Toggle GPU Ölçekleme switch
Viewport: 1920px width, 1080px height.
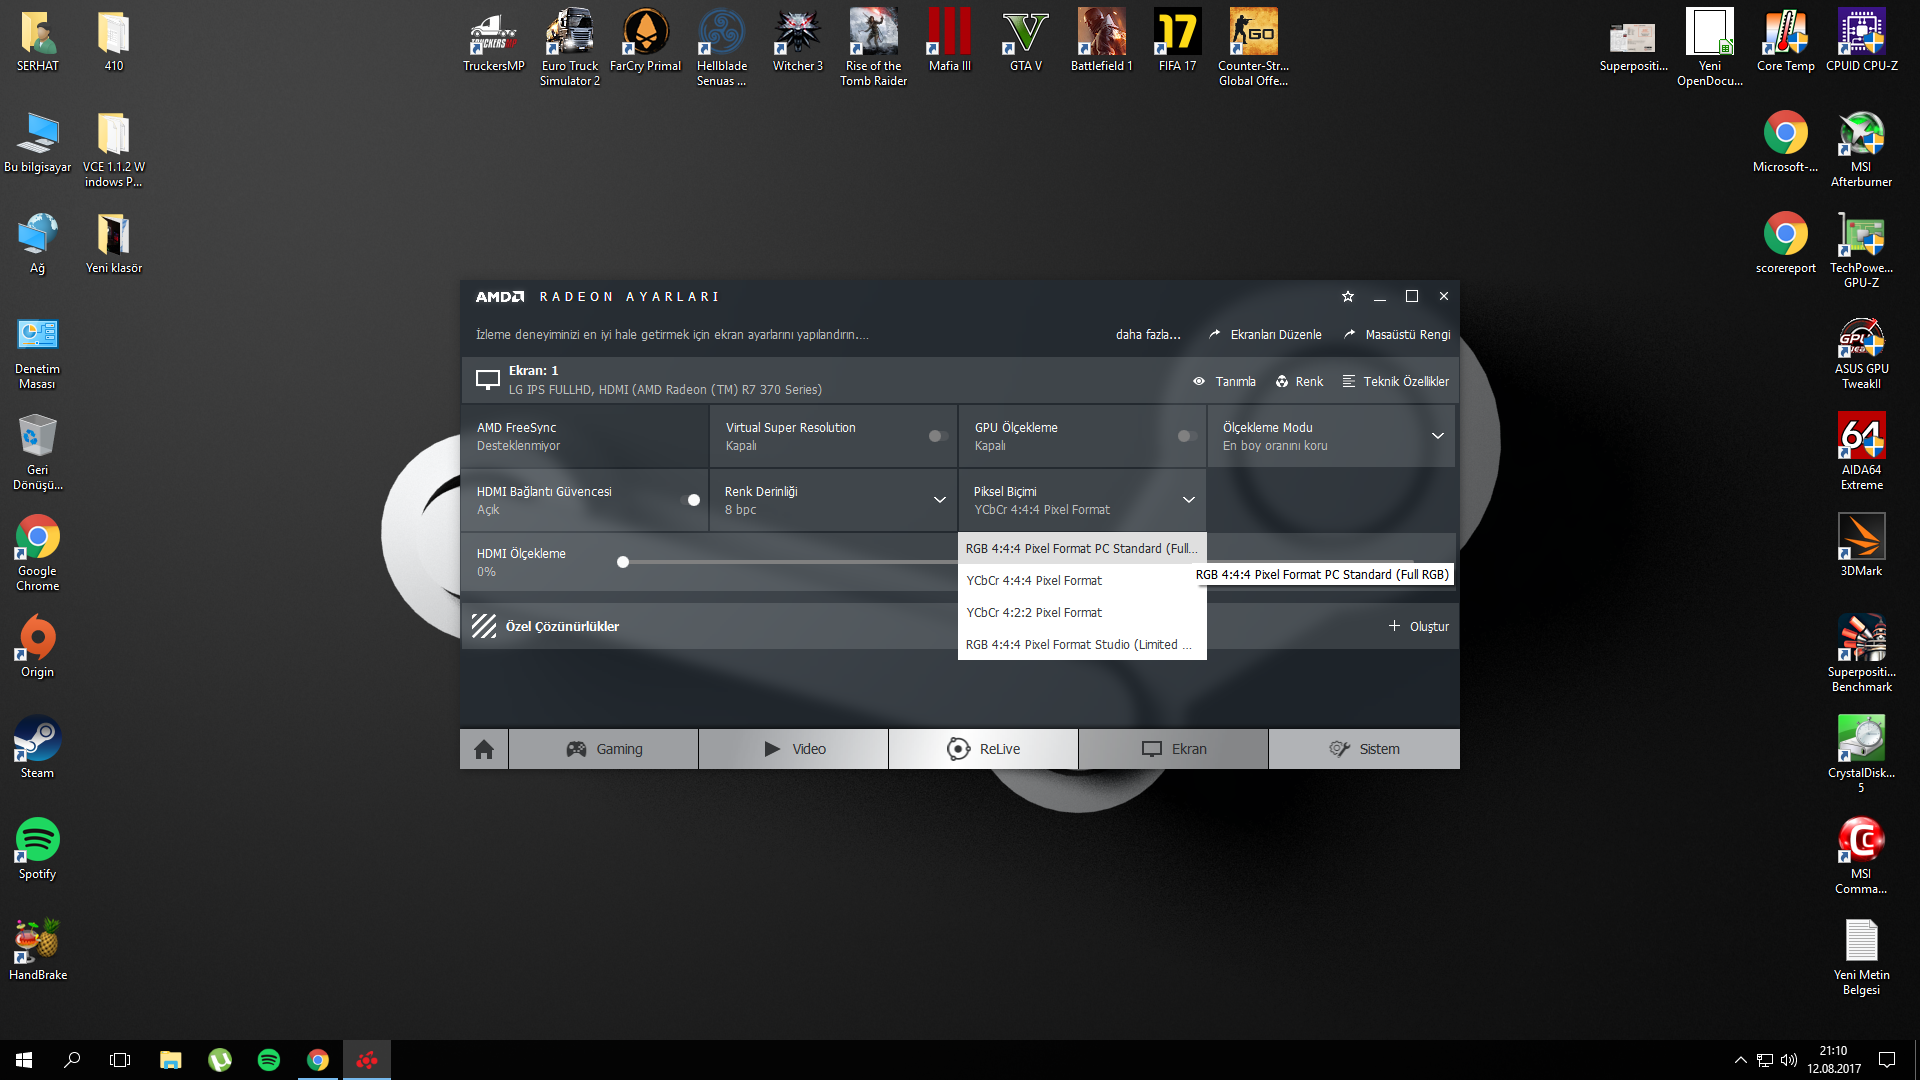(1187, 436)
